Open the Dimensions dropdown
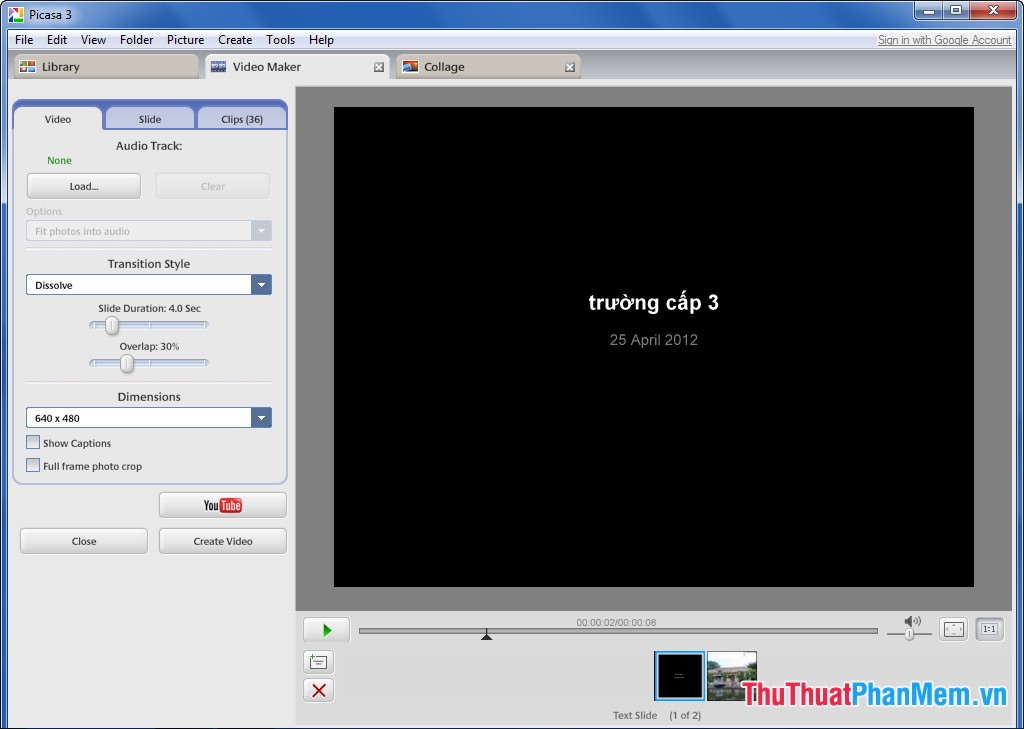 point(261,417)
